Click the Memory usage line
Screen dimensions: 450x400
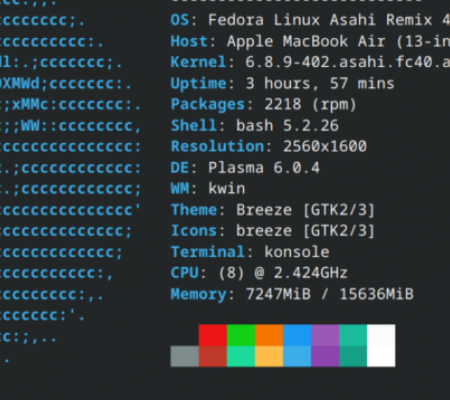292,294
